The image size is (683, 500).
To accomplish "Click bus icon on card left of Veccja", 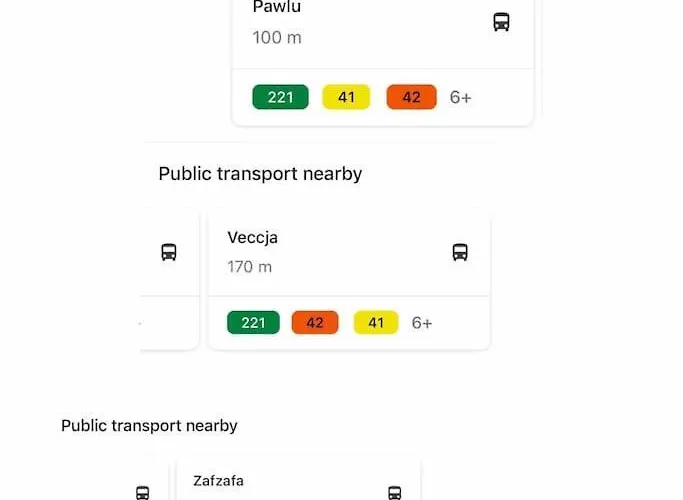I will click(x=169, y=252).
